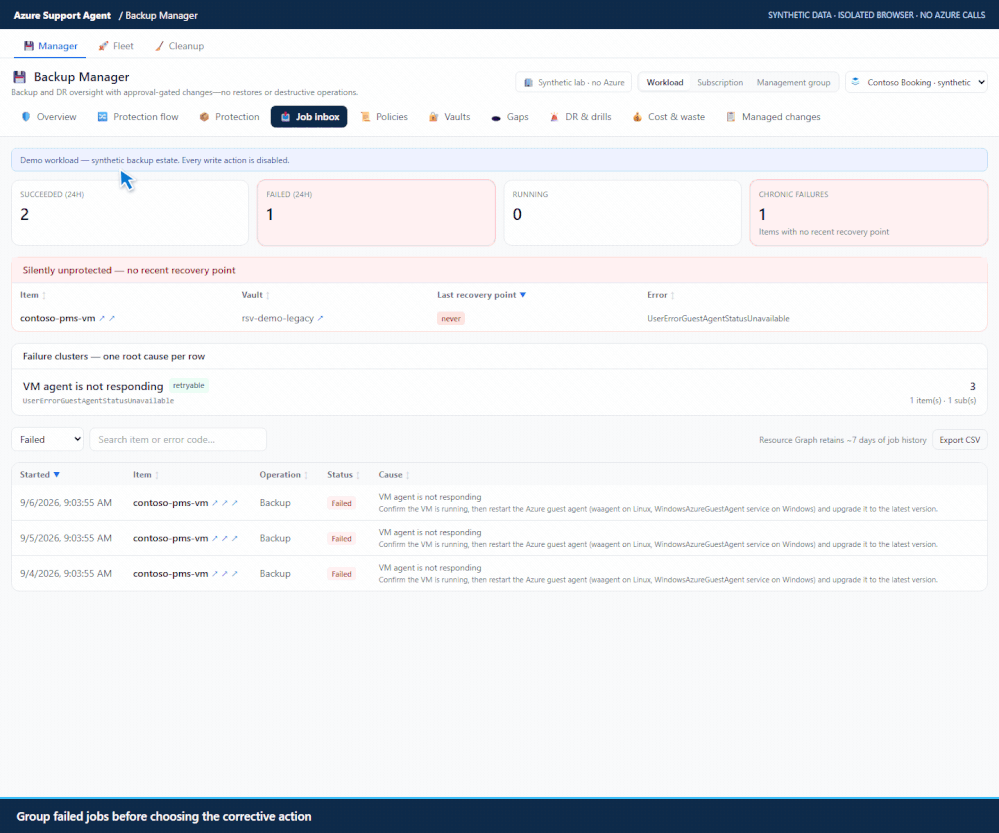Open the Succeeded (24h) summary card

pyautogui.click(x=130, y=212)
